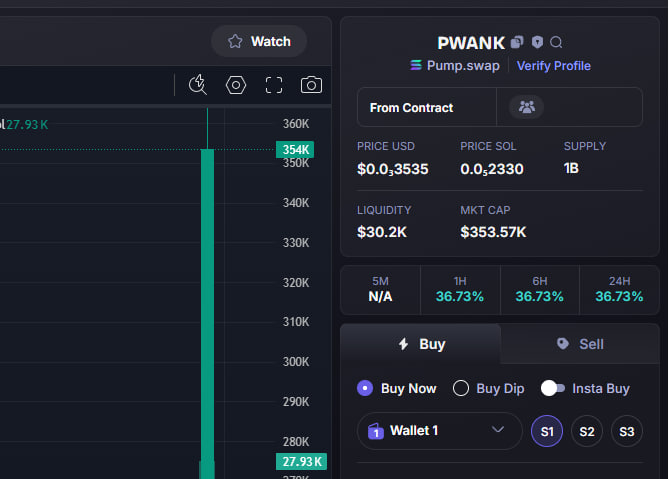Screen dimensions: 669x479
Task: Click the PRICE SOL value 0.0₅2330
Action: pos(492,169)
